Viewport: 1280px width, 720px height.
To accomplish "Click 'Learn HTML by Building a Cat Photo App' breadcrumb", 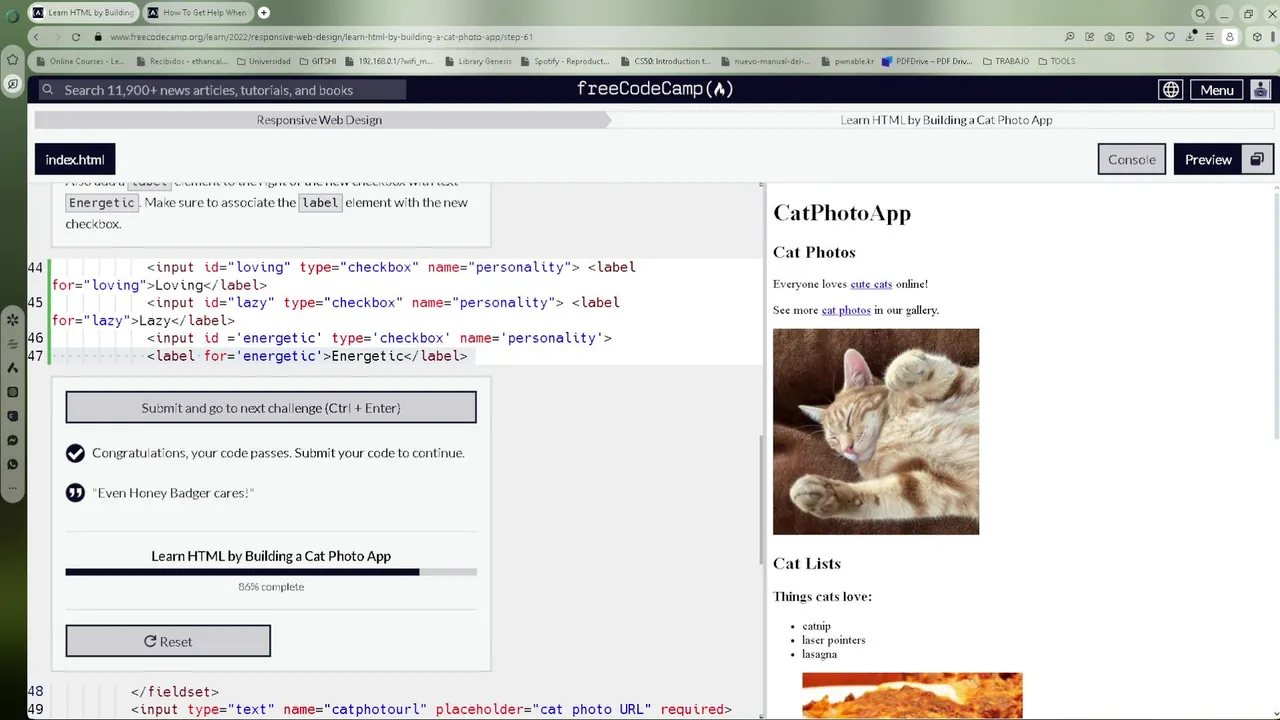I will (946, 120).
